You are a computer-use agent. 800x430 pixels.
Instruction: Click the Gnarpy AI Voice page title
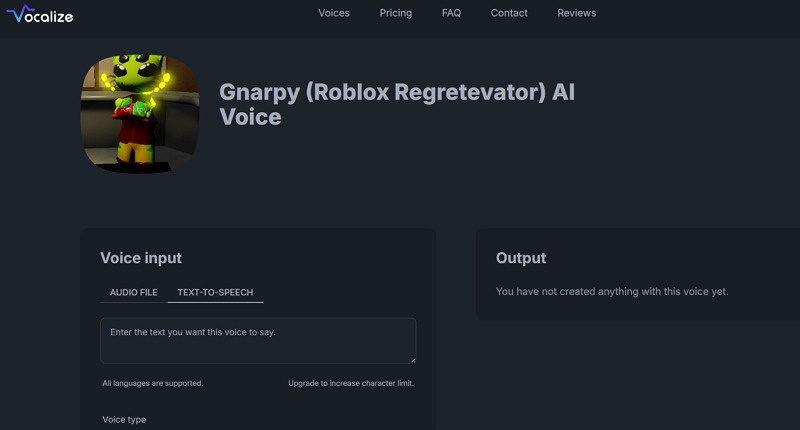pos(397,105)
